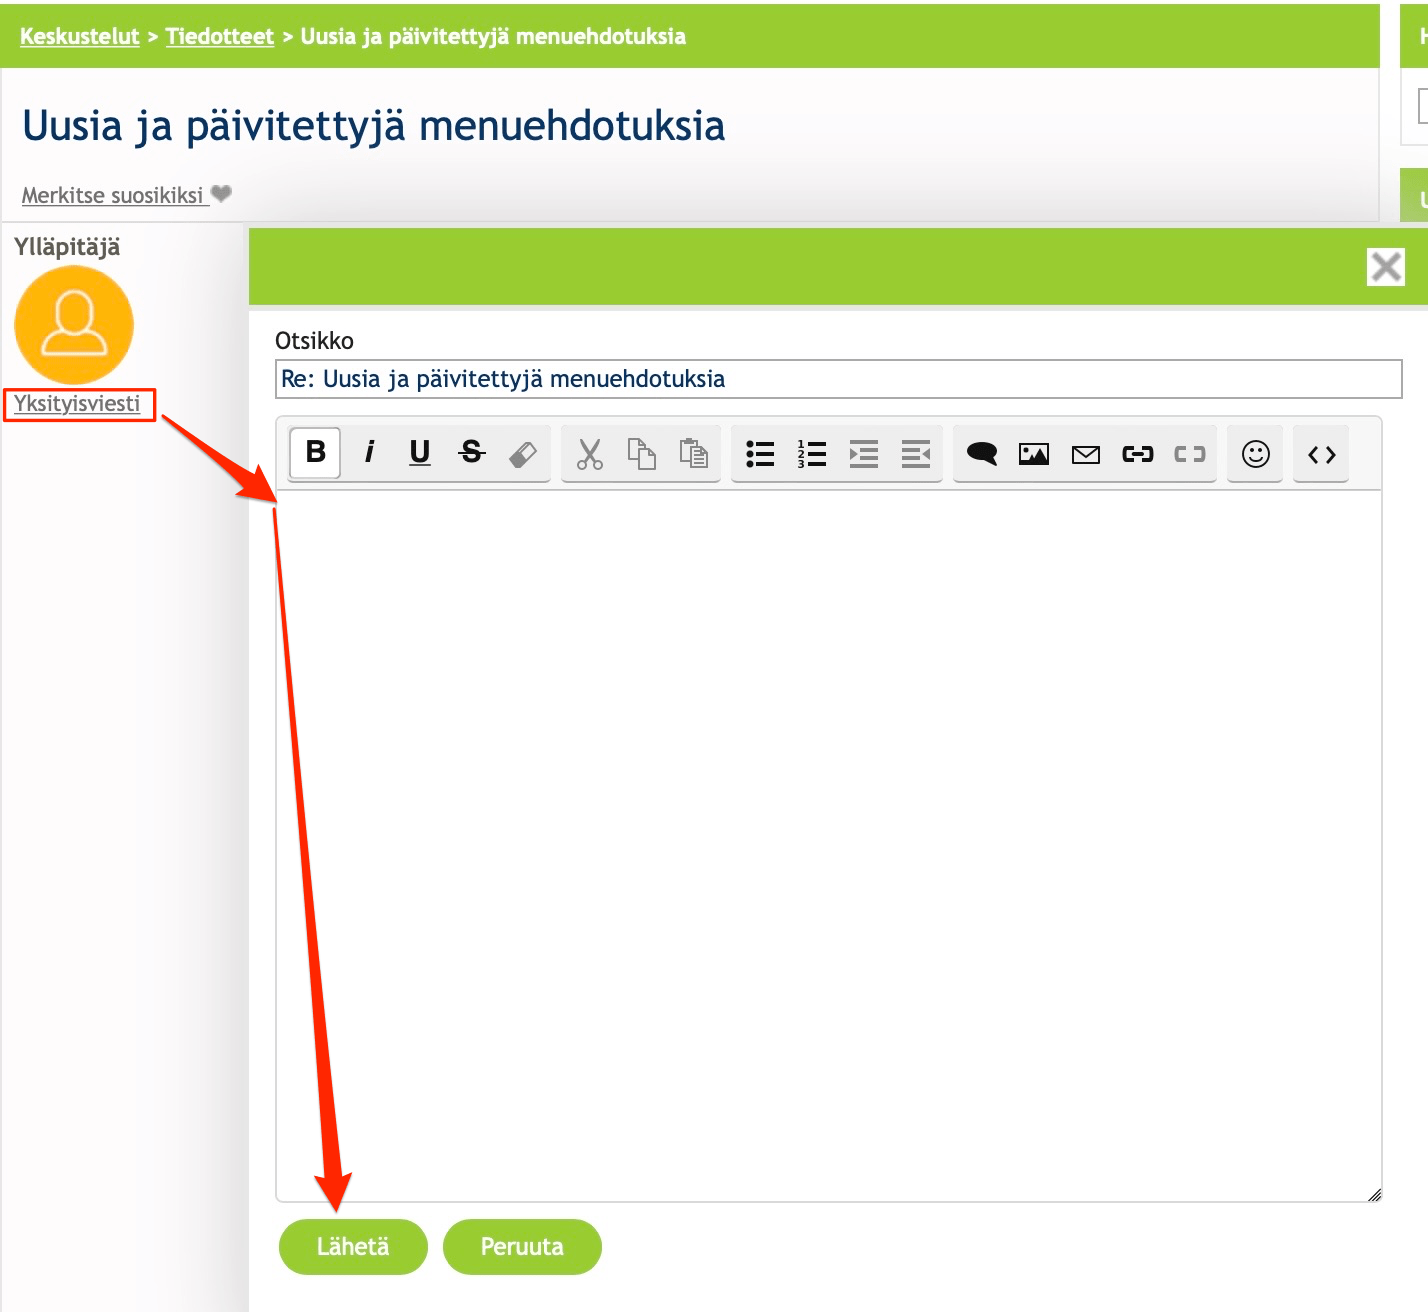The height and width of the screenshot is (1312, 1428).
Task: Insert an email link with the envelope icon
Action: (x=1086, y=453)
